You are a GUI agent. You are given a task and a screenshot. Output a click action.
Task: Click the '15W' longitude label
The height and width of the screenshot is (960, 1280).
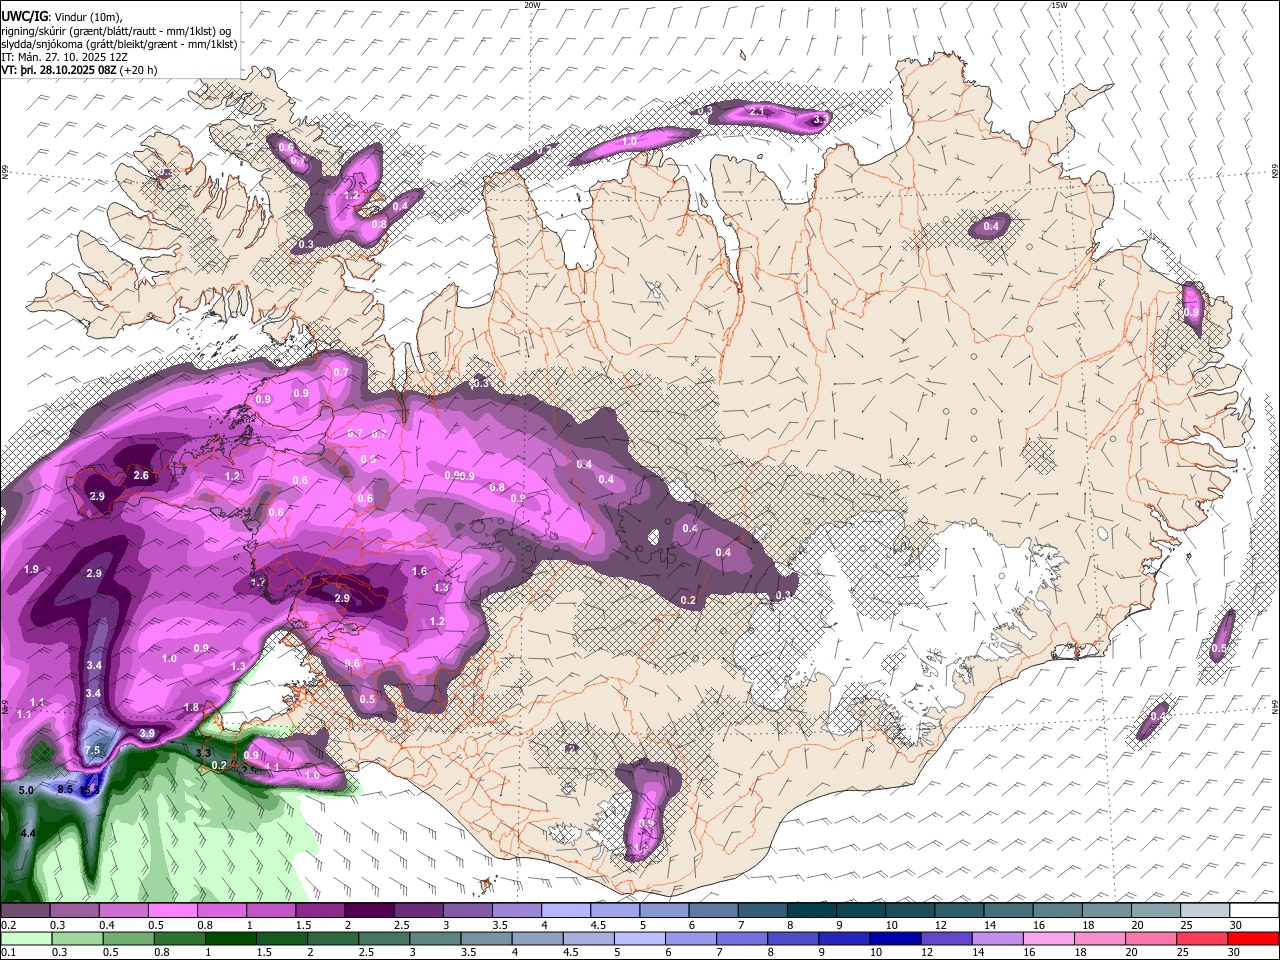coord(1059,5)
